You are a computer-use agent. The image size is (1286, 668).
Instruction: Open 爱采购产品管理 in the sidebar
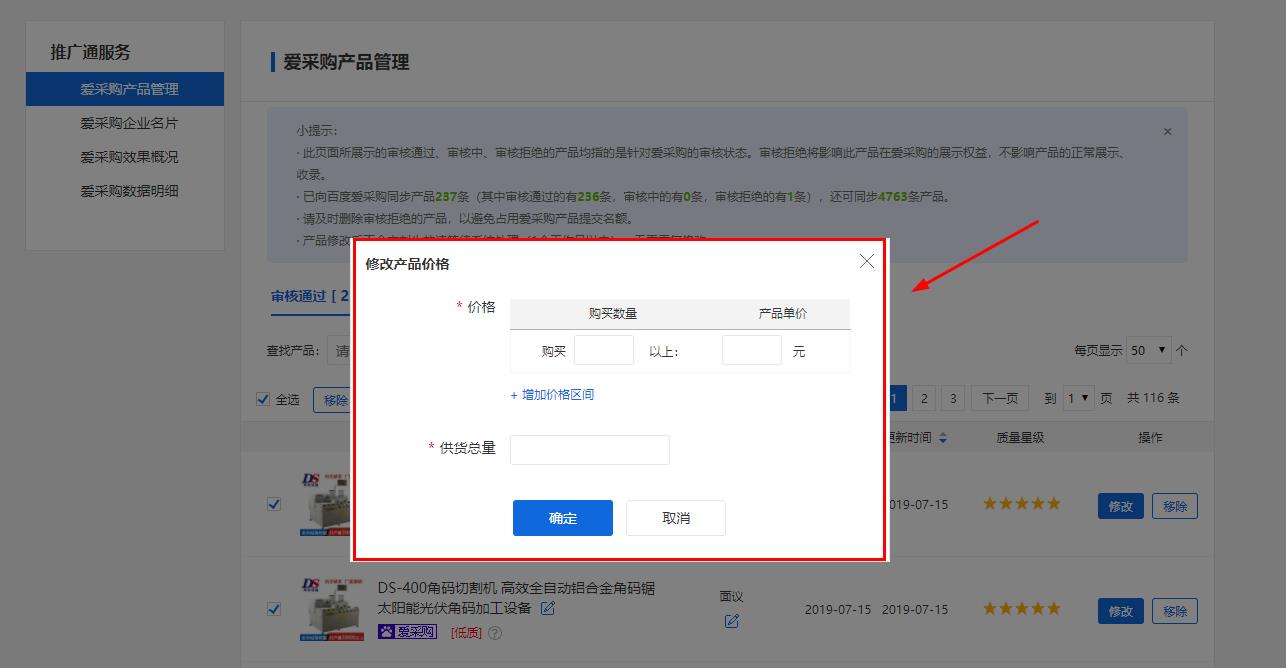[125, 89]
